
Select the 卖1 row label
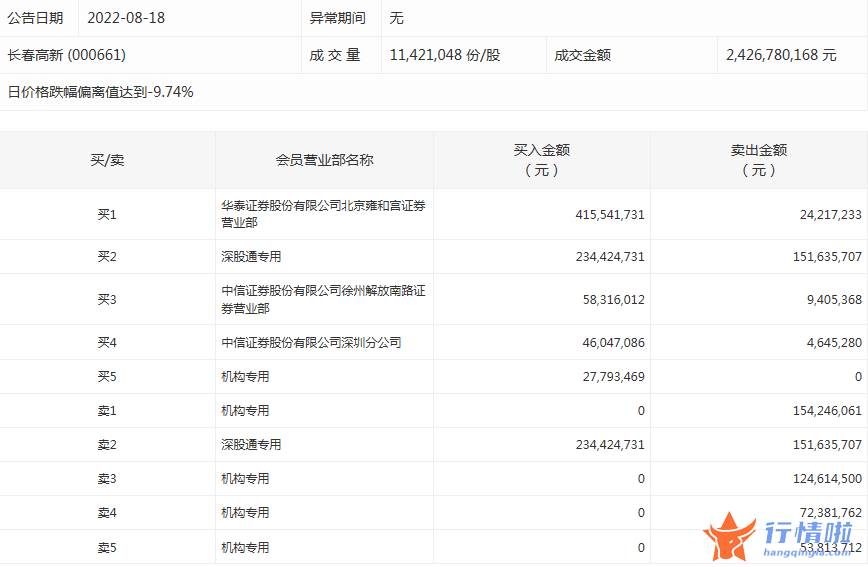[x=107, y=410]
